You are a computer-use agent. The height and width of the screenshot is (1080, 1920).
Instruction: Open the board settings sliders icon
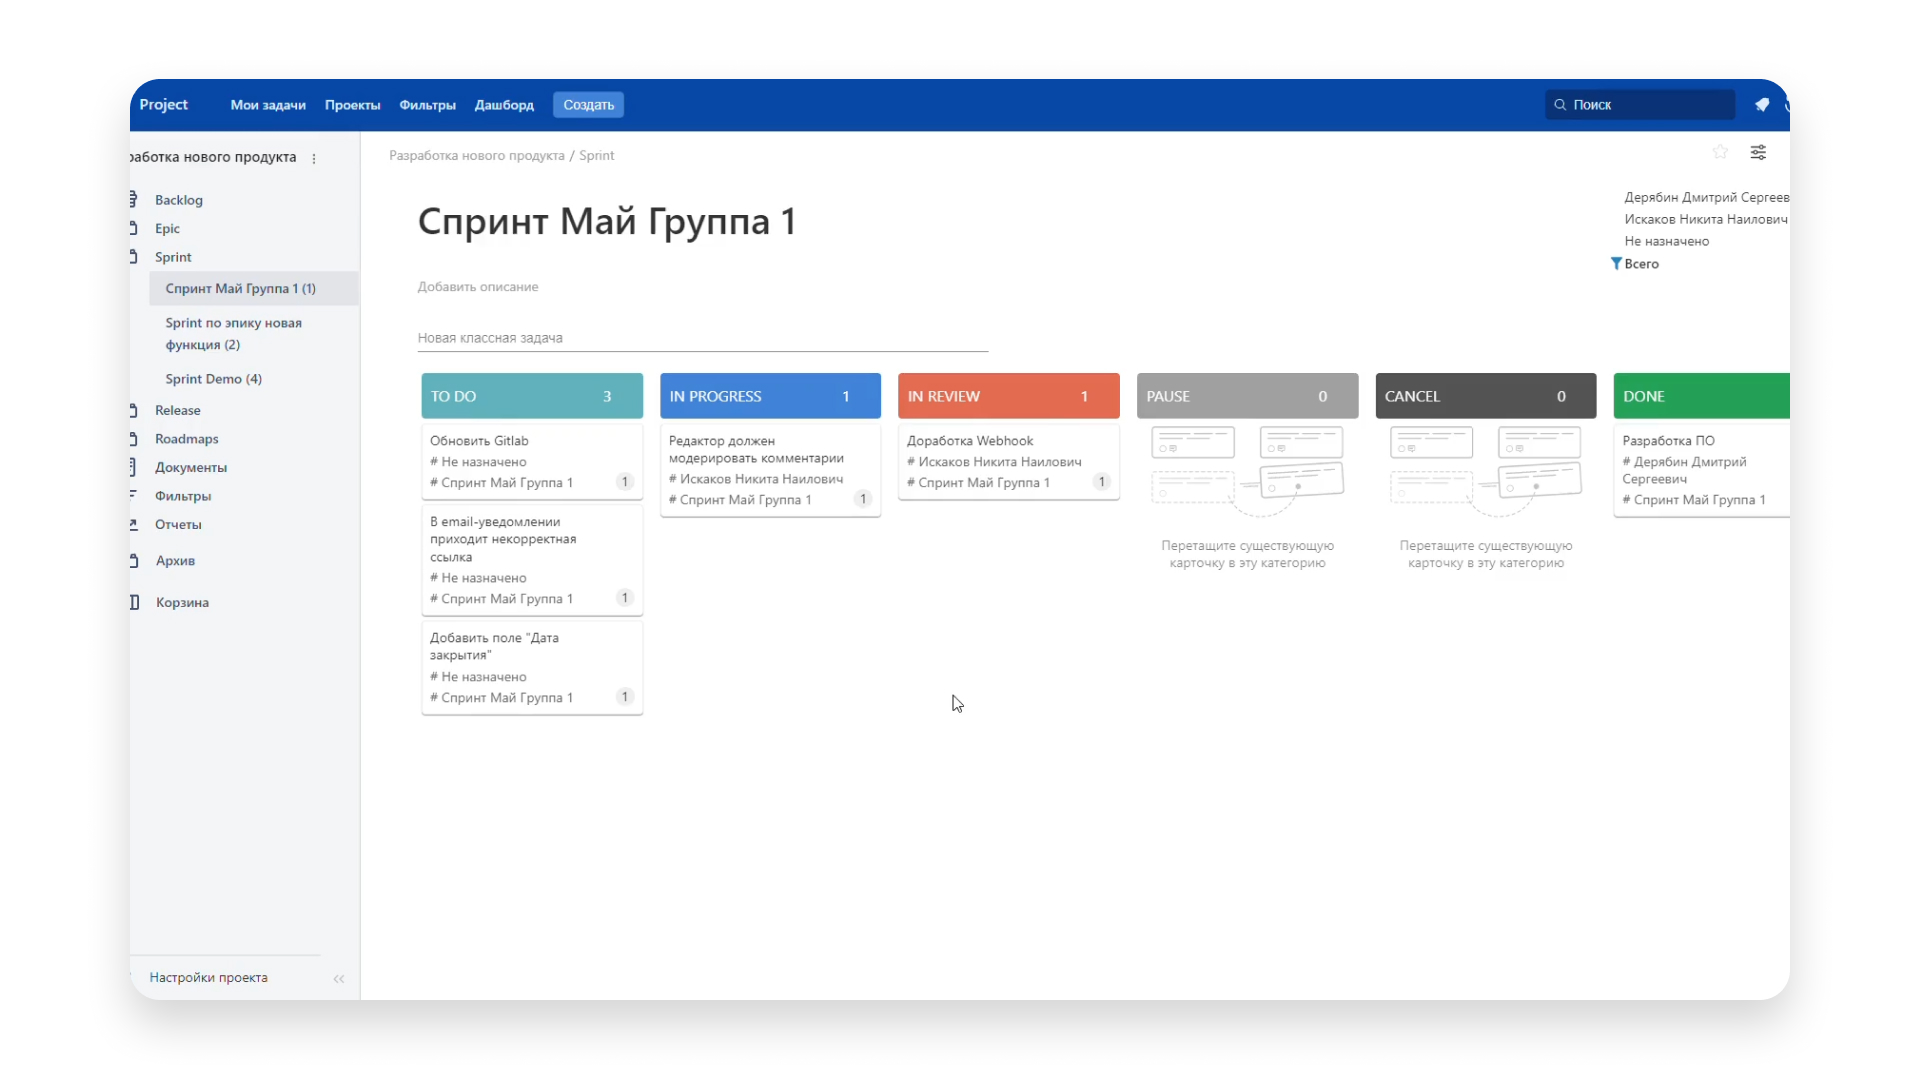coord(1758,152)
